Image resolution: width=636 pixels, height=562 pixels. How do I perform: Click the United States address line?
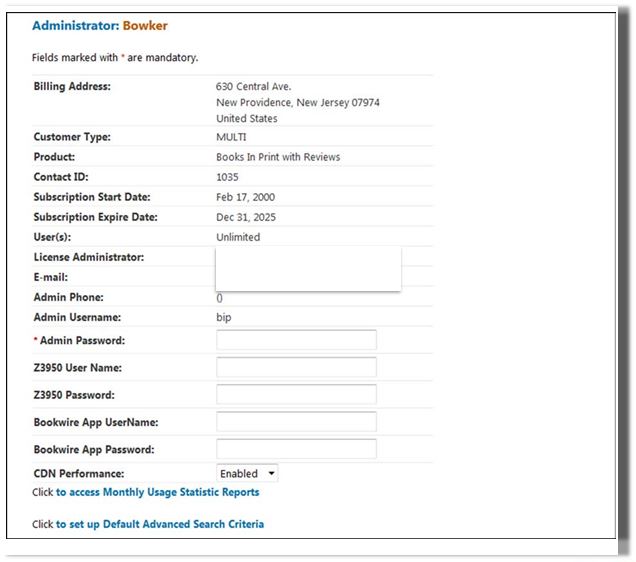click(247, 118)
